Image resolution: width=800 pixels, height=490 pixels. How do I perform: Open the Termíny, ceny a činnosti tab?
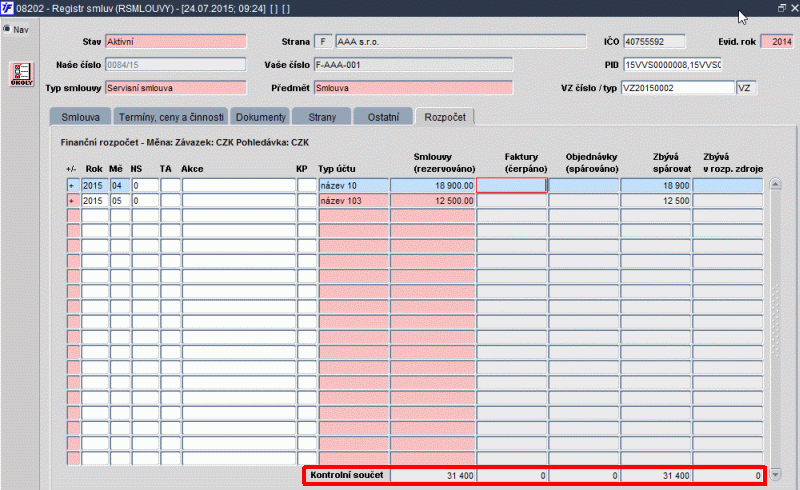[x=171, y=118]
